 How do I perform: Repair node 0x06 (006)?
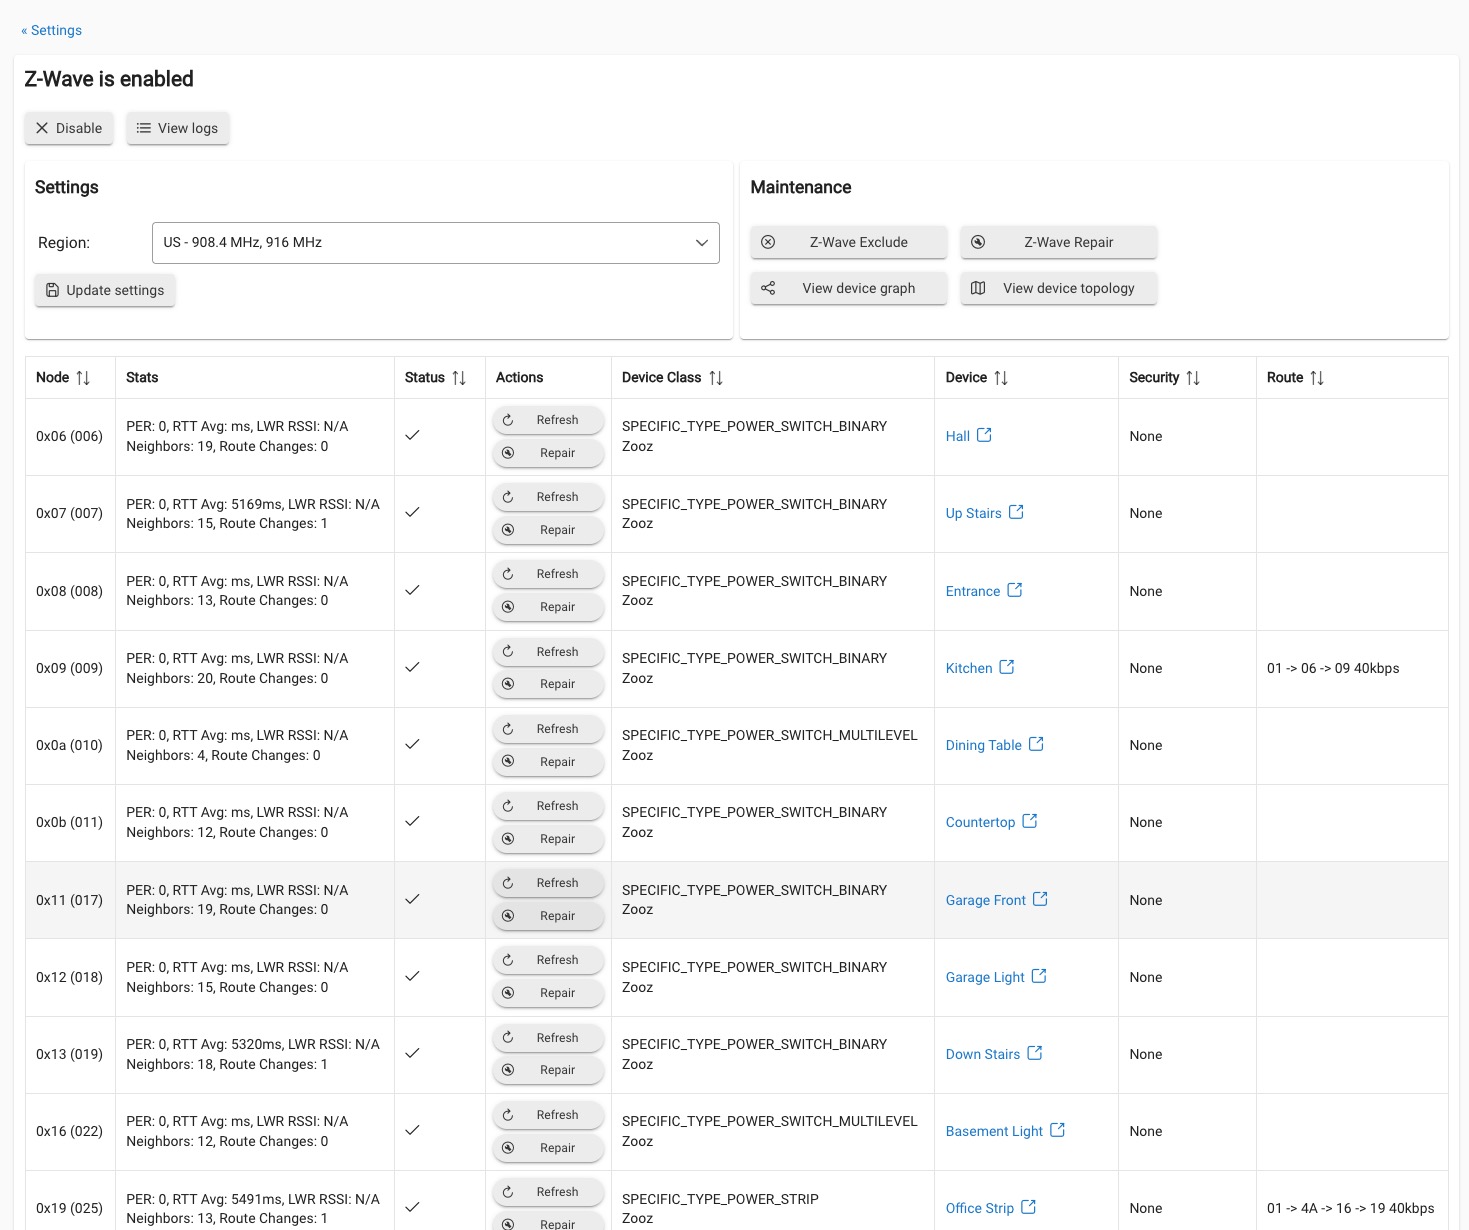(x=549, y=453)
